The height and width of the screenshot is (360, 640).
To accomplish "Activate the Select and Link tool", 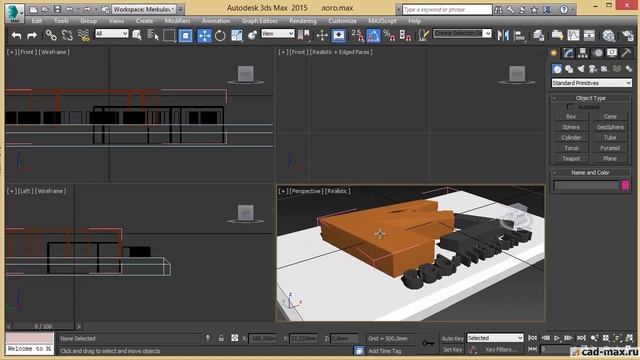I will (51, 36).
